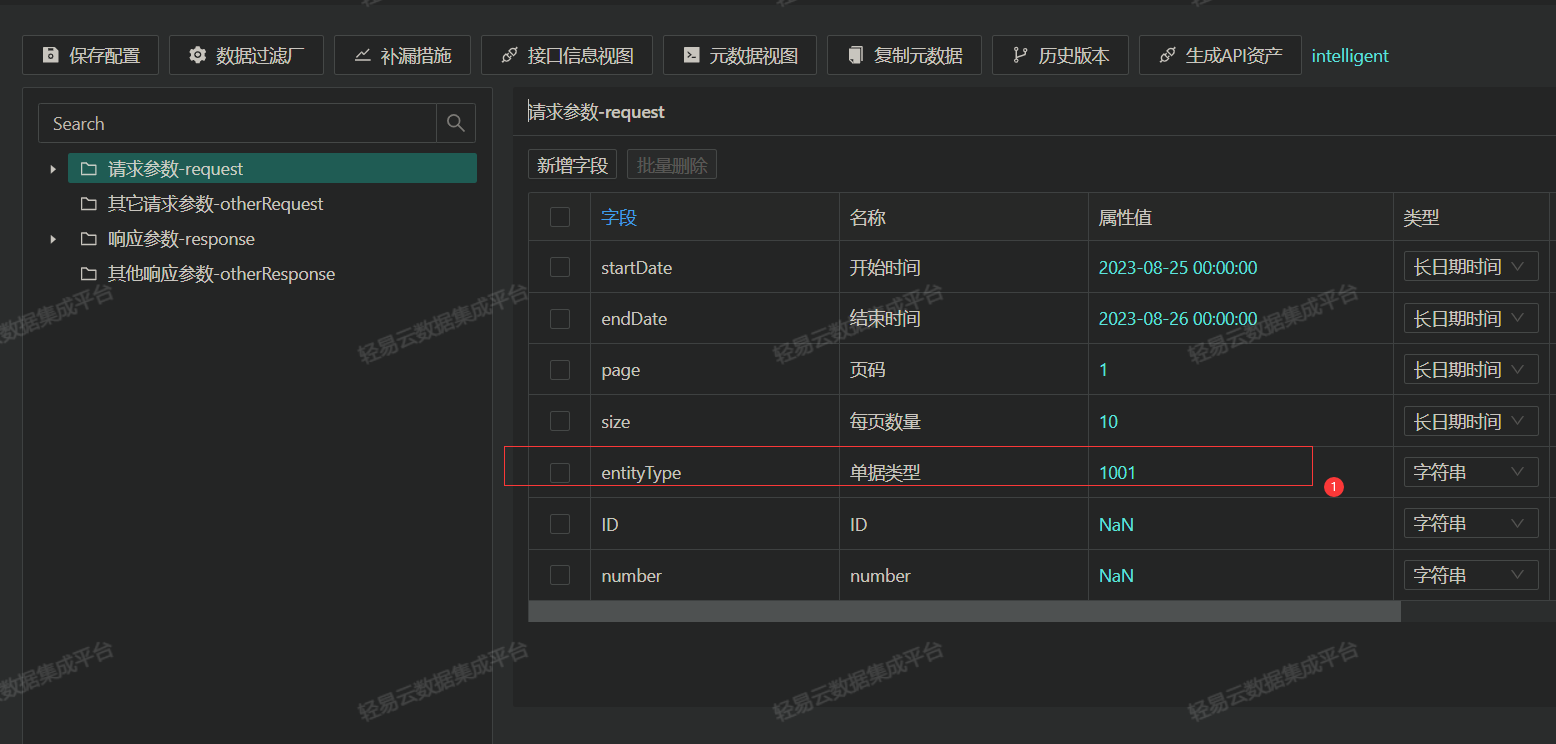The height and width of the screenshot is (744, 1556).
Task: Click the 生成API资产 button
Action: (1221, 55)
